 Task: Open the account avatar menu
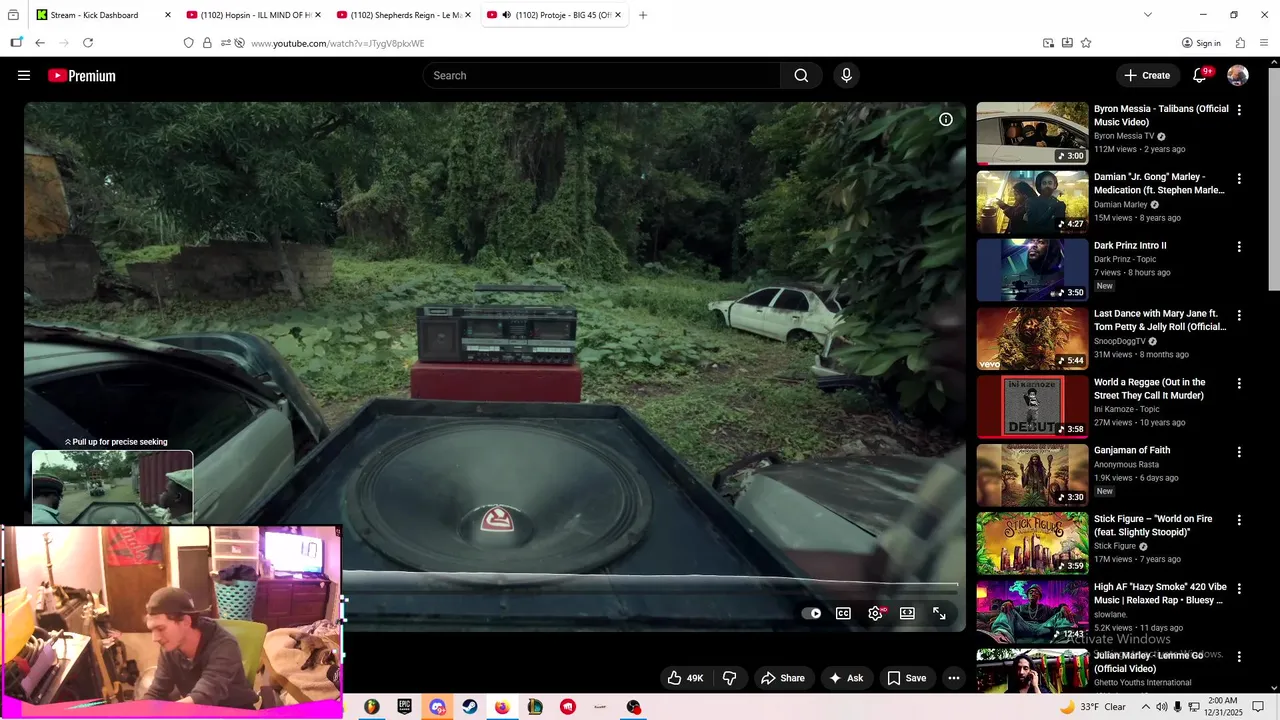click(1238, 75)
